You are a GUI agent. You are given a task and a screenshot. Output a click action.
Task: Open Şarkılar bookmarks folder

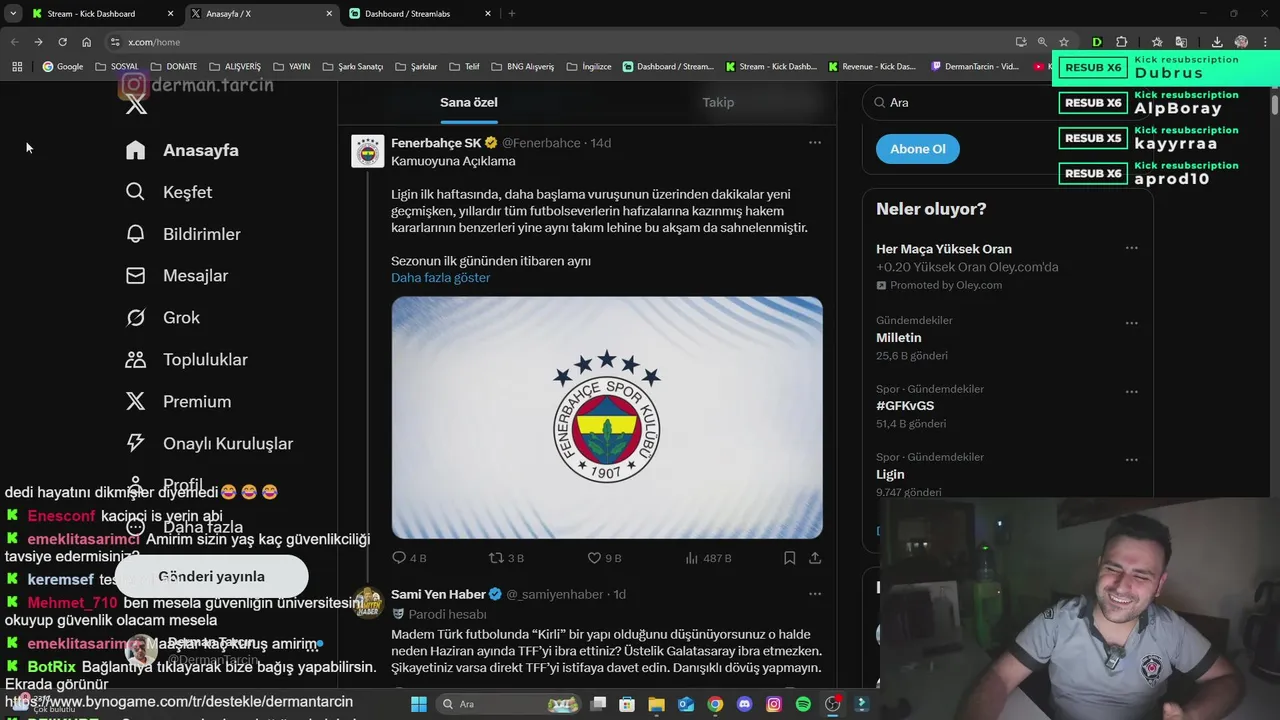click(417, 67)
